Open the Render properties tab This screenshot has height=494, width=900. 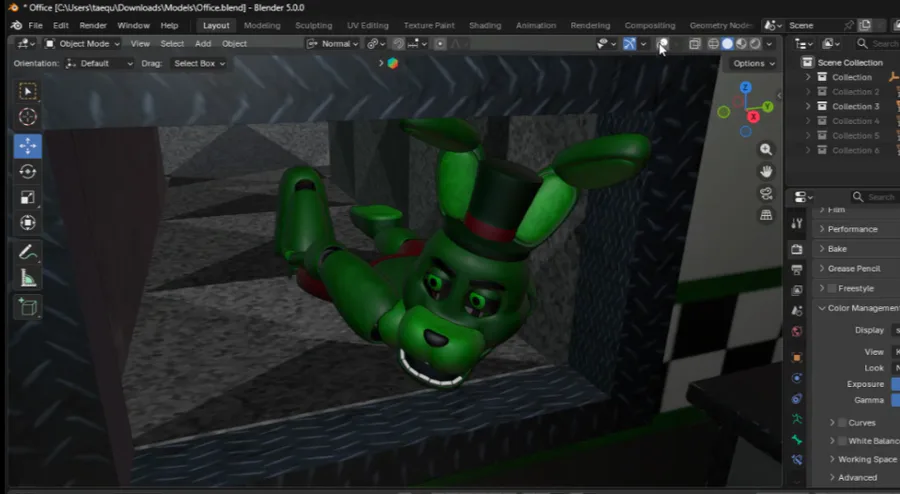[797, 249]
